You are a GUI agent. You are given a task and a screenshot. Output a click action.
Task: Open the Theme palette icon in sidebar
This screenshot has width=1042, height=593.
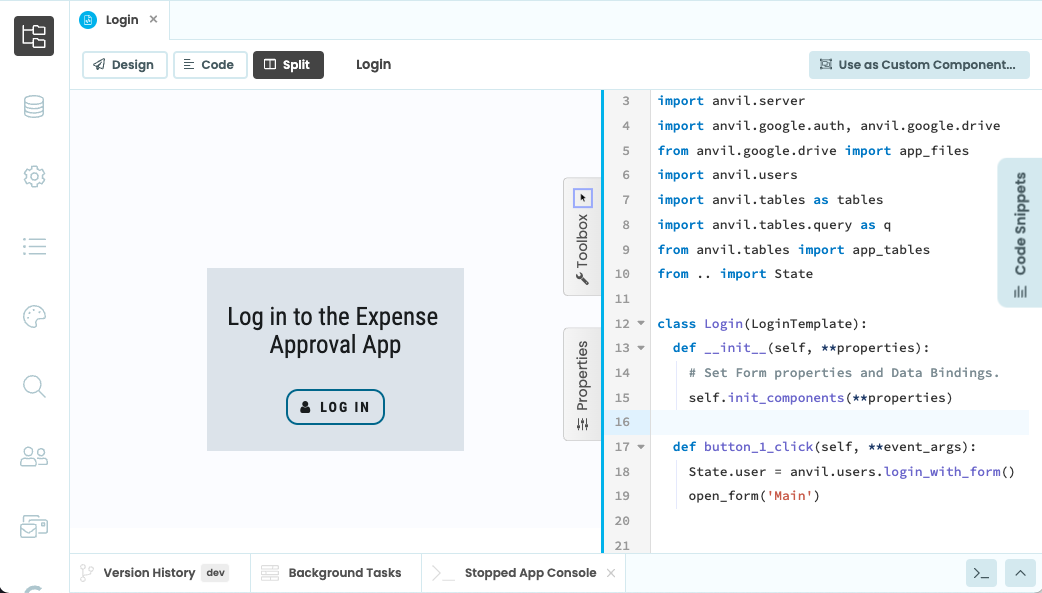coord(34,317)
